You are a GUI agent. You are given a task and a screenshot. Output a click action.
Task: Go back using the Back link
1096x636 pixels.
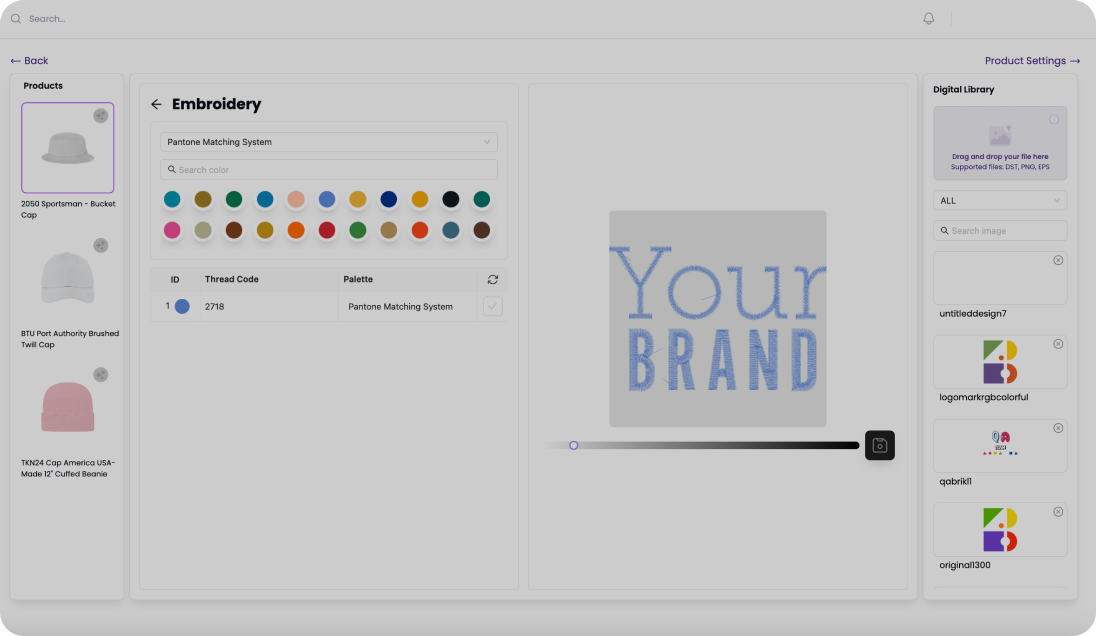coord(29,61)
